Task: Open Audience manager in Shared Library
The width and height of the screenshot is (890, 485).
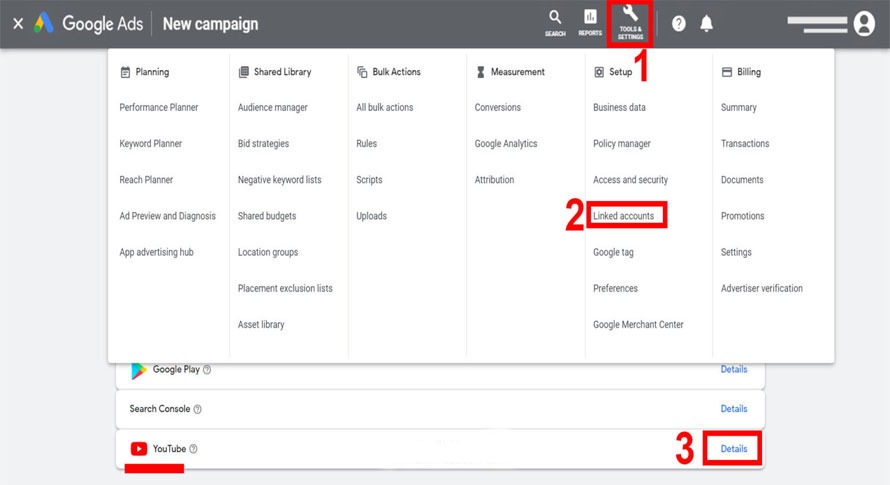Action: [x=273, y=108]
